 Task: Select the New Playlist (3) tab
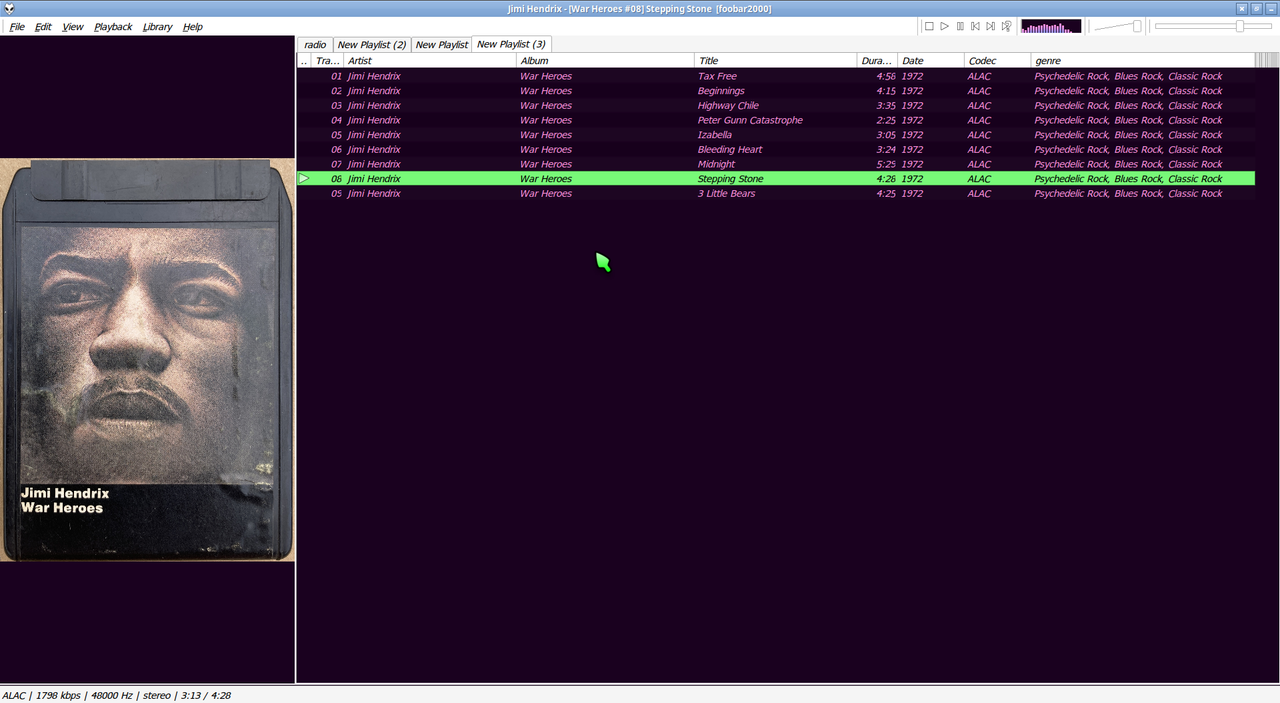pos(511,44)
